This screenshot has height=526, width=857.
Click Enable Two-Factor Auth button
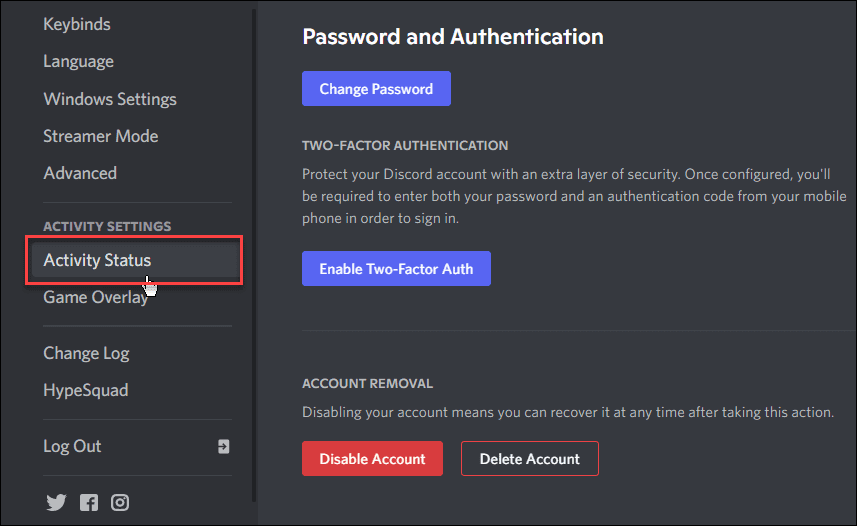[396, 268]
